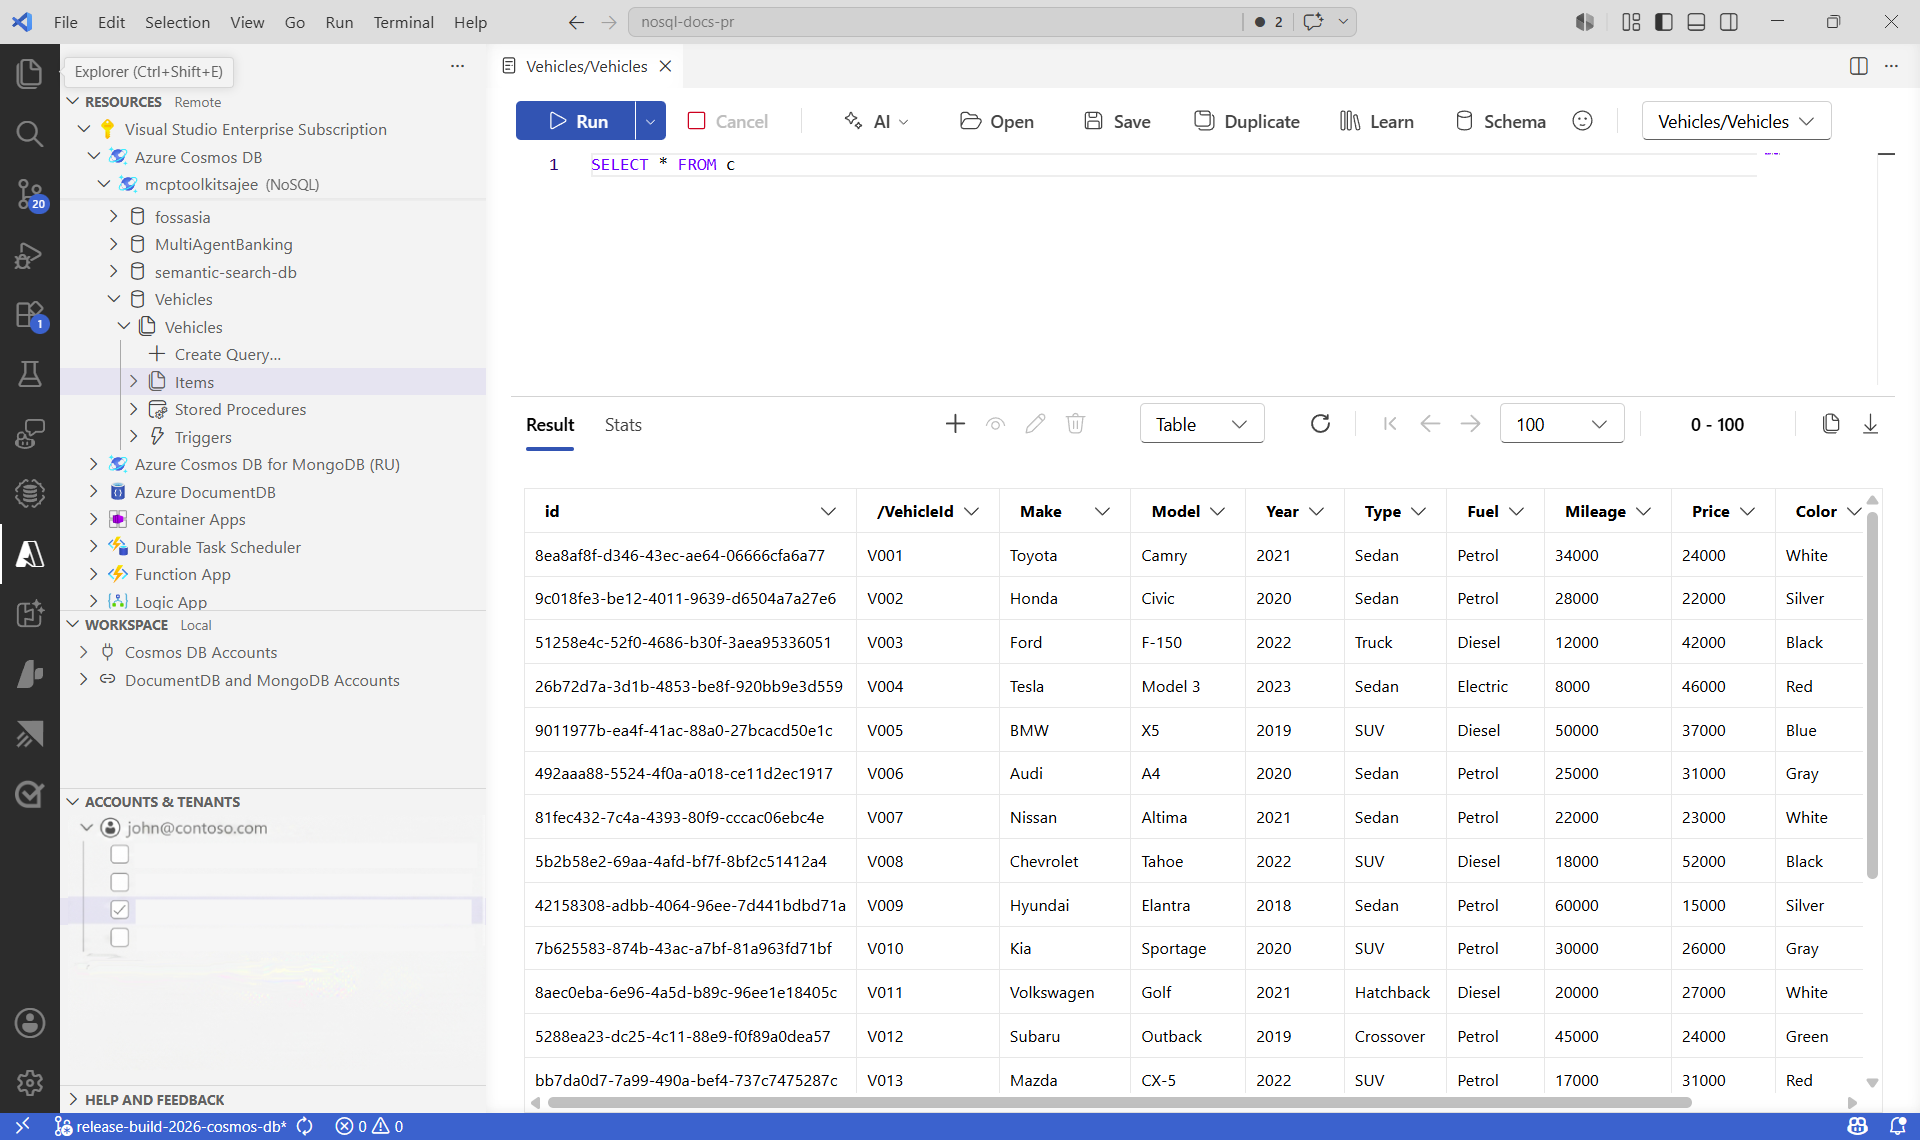Select the MultiAgentBanking database
This screenshot has height=1140, width=1920.
pyautogui.click(x=223, y=244)
